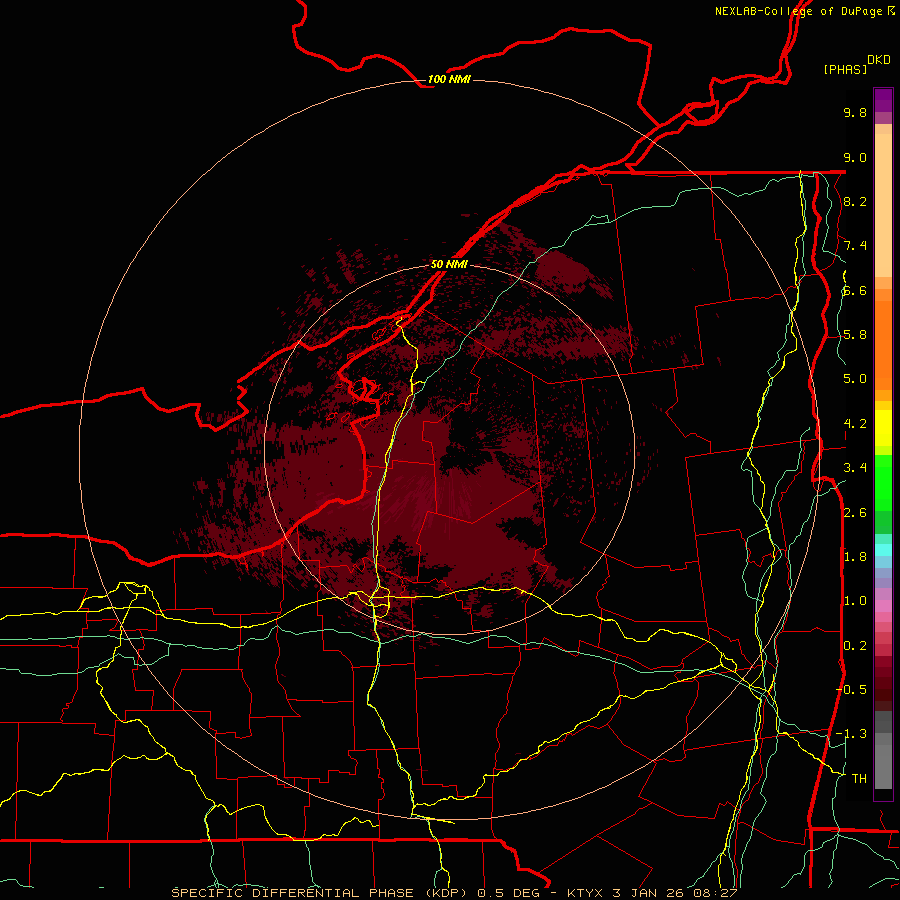Click the 50 NMI range ring label

[x=449, y=264]
